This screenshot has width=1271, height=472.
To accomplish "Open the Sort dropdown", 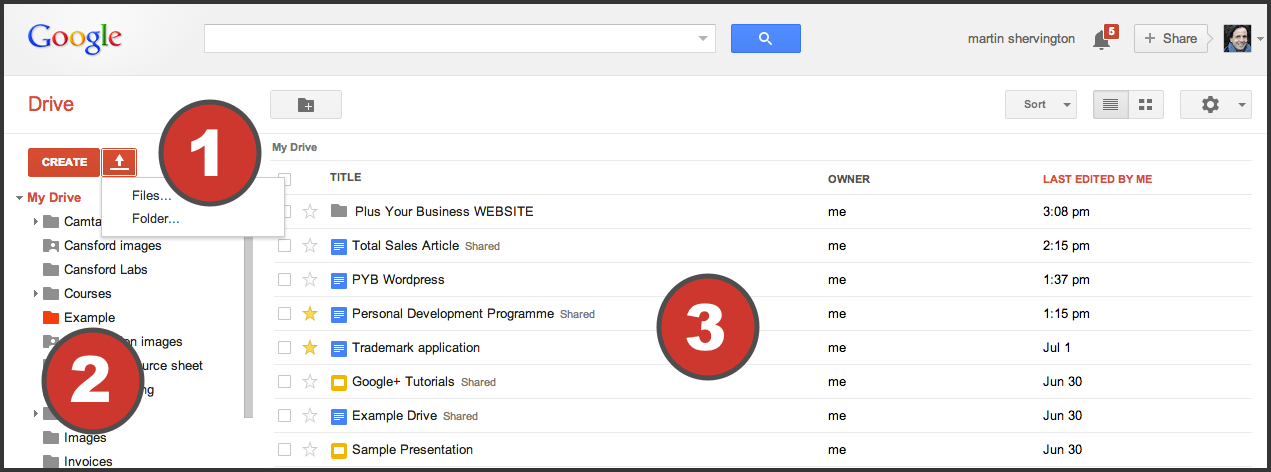I will pos(1041,104).
